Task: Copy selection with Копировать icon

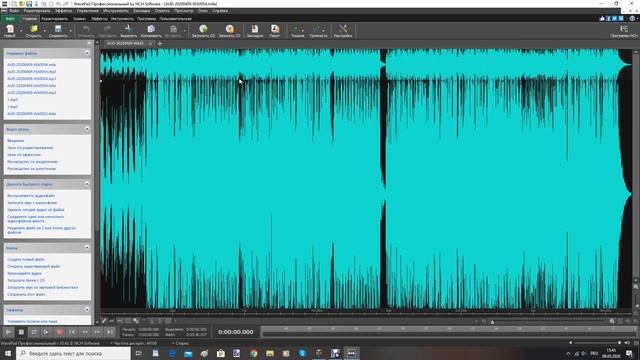Action: click(151, 31)
